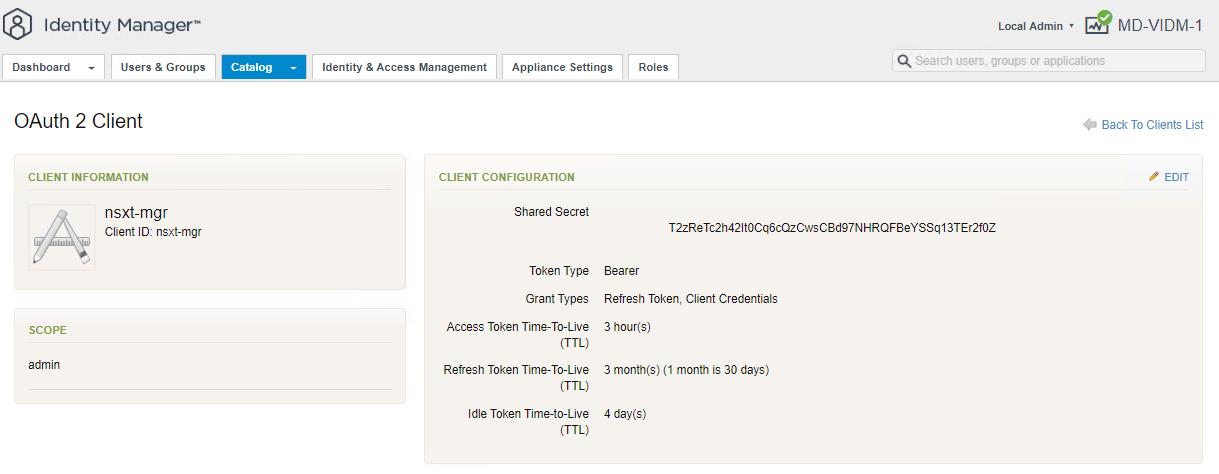
Task: Open the Appliance Settings tab
Action: [562, 67]
